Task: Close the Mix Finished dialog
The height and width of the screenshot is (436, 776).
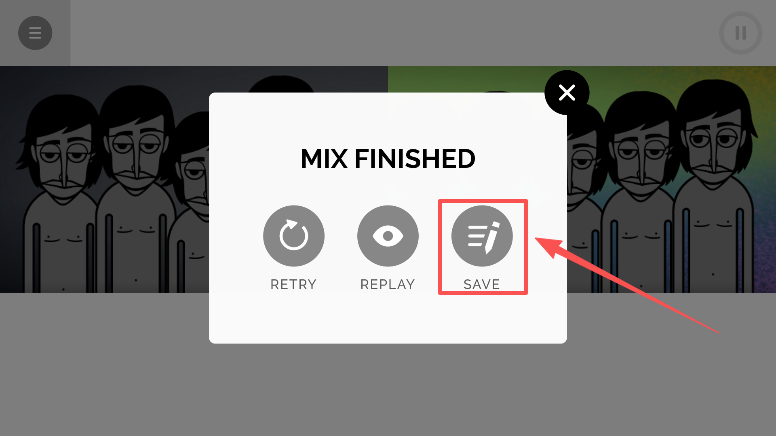Action: click(x=567, y=93)
